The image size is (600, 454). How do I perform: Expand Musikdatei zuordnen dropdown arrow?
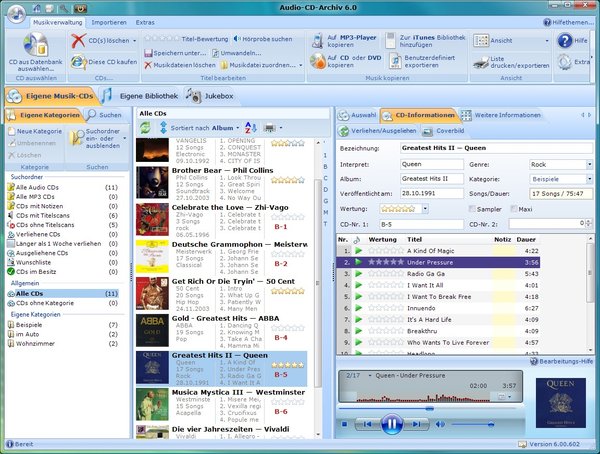(300, 65)
